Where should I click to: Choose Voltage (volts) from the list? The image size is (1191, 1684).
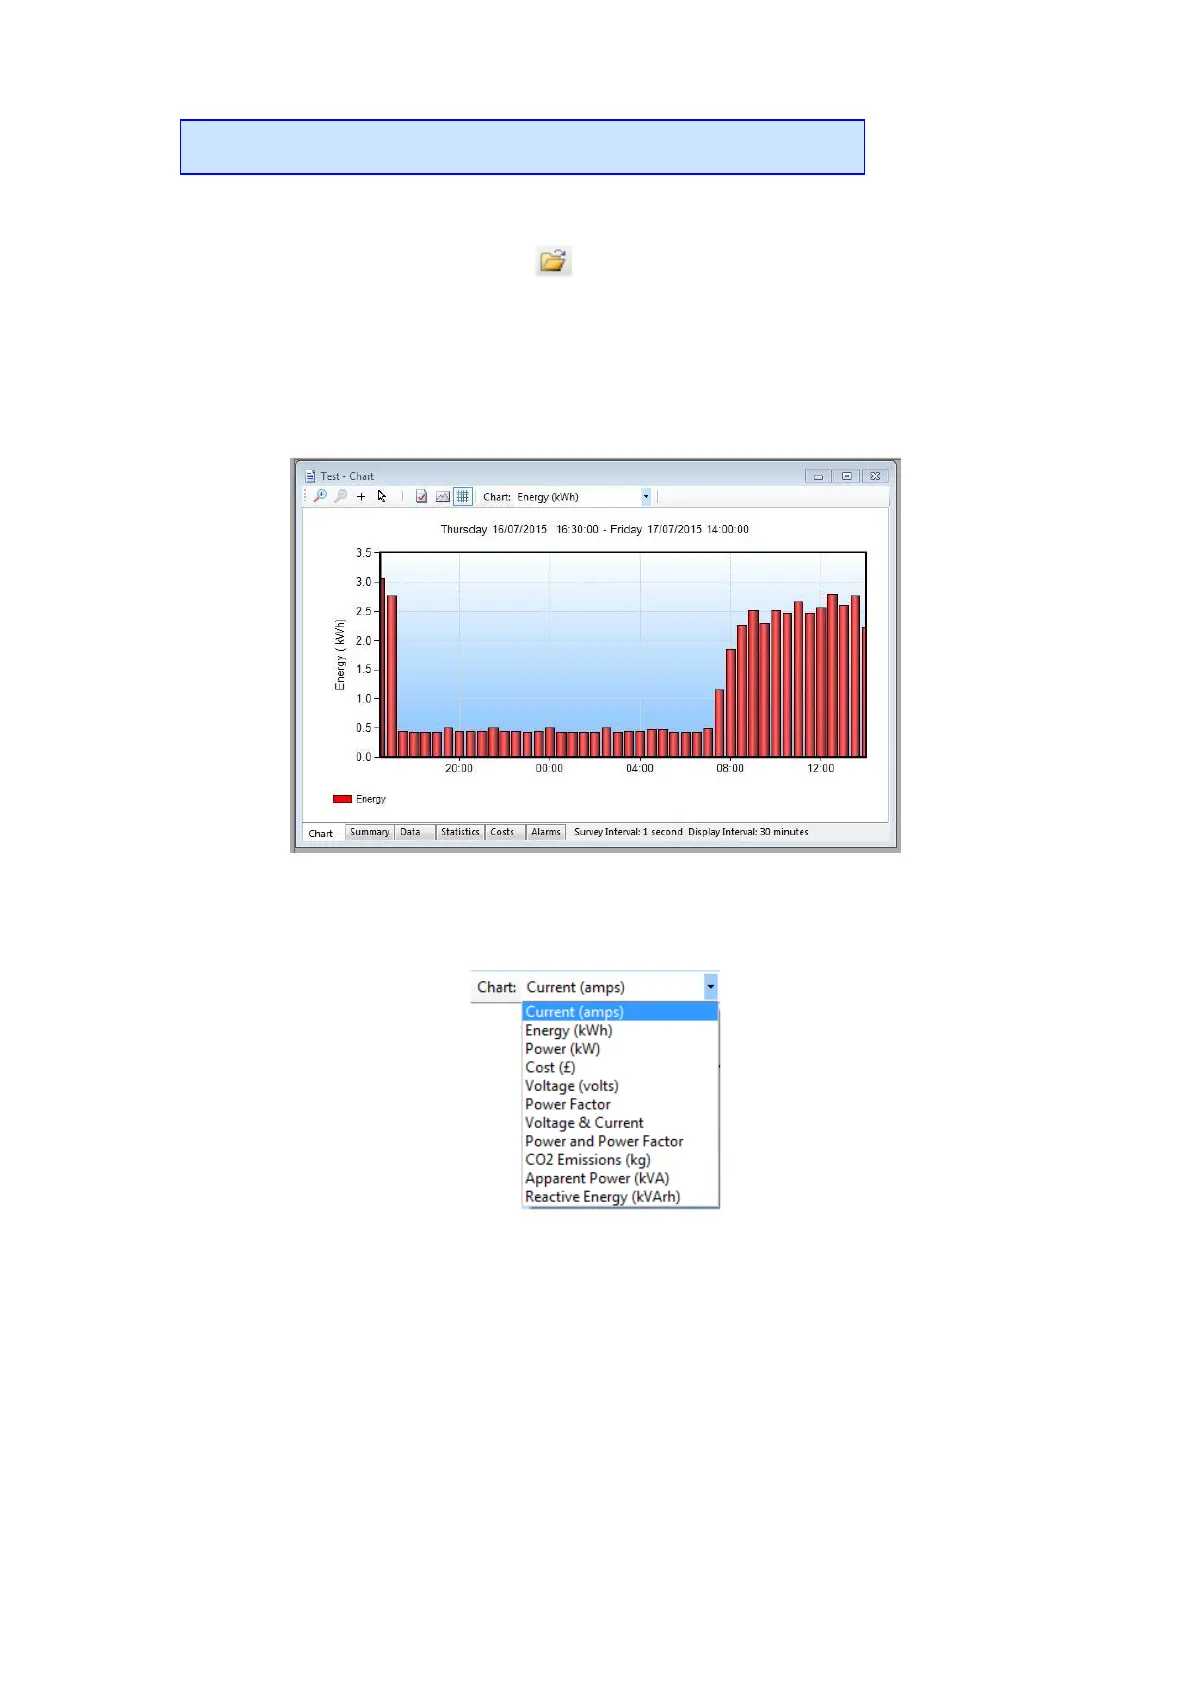(620, 1086)
